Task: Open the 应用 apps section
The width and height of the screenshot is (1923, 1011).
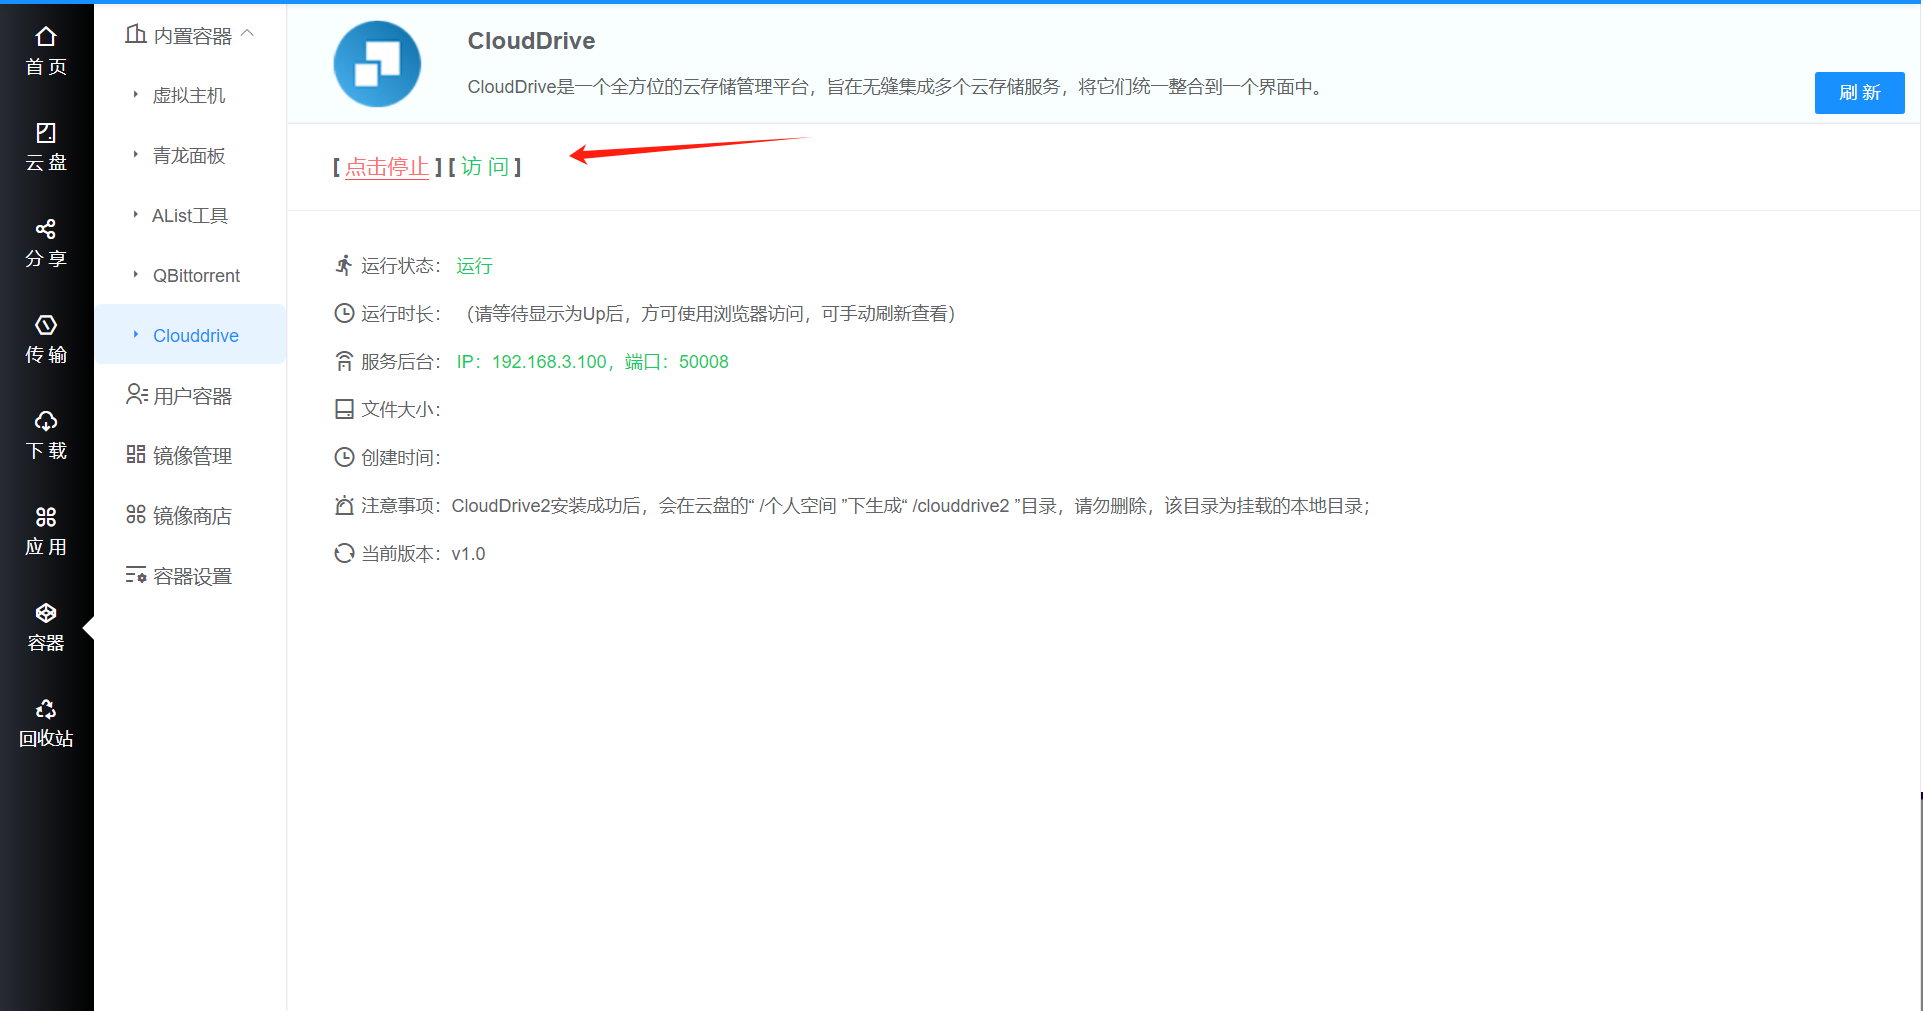Action: tap(46, 531)
